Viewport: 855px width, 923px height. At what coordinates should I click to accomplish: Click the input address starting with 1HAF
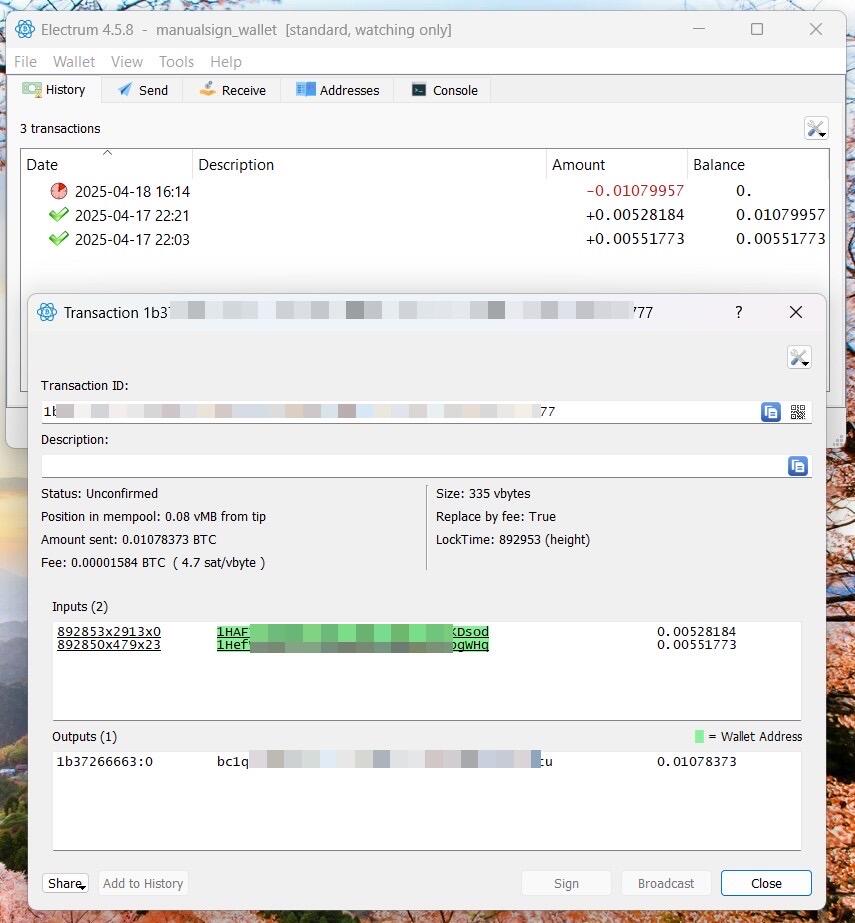pyautogui.click(x=353, y=632)
